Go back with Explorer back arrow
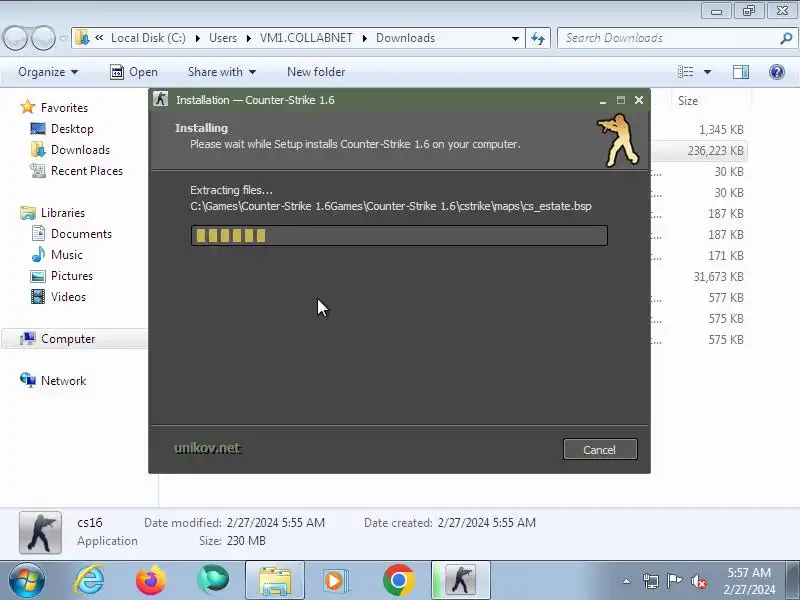 (x=15, y=38)
